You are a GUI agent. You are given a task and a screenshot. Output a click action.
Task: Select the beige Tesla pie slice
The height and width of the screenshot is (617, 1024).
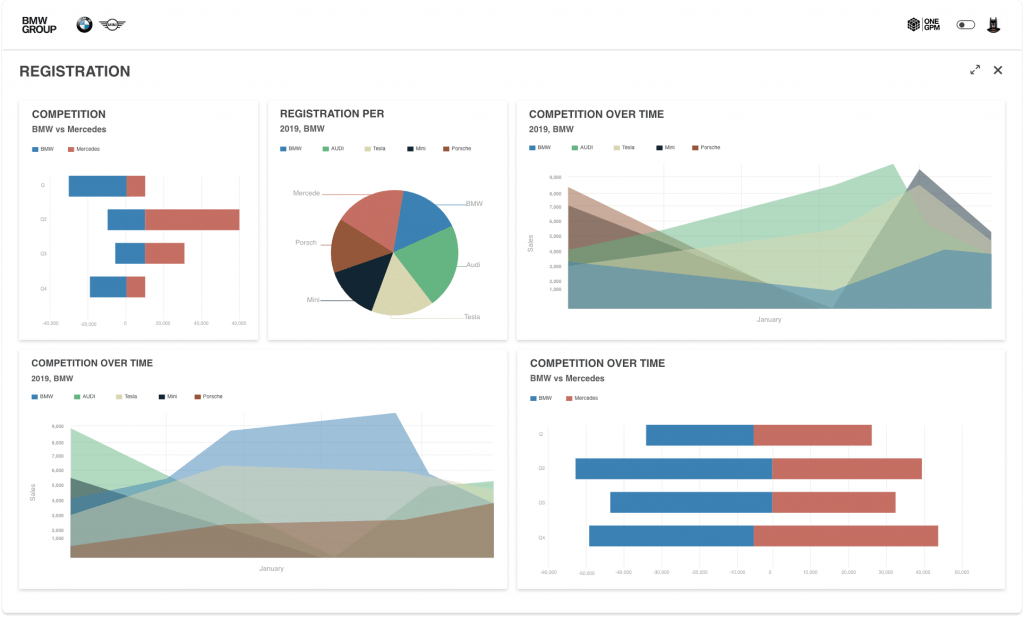click(x=402, y=291)
